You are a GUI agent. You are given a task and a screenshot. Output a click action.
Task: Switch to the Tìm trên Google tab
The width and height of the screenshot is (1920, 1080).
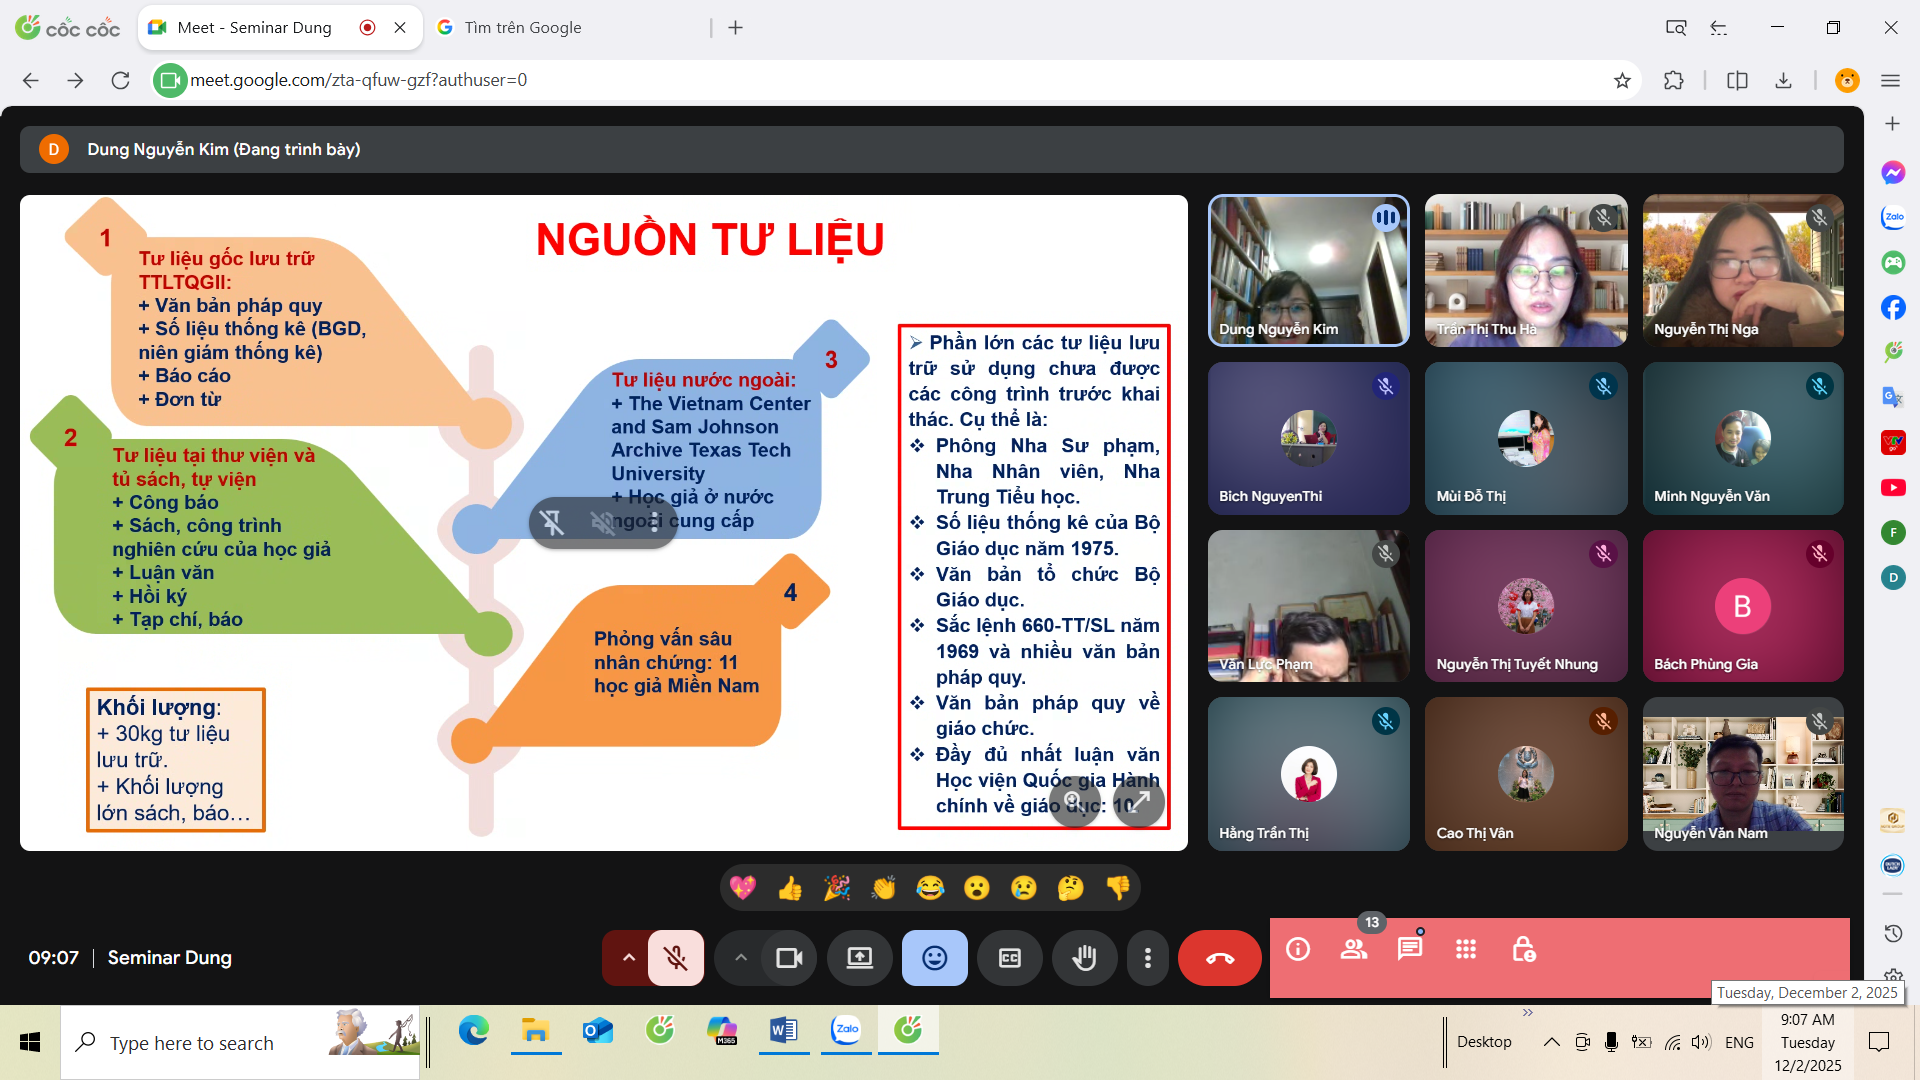[x=523, y=28]
